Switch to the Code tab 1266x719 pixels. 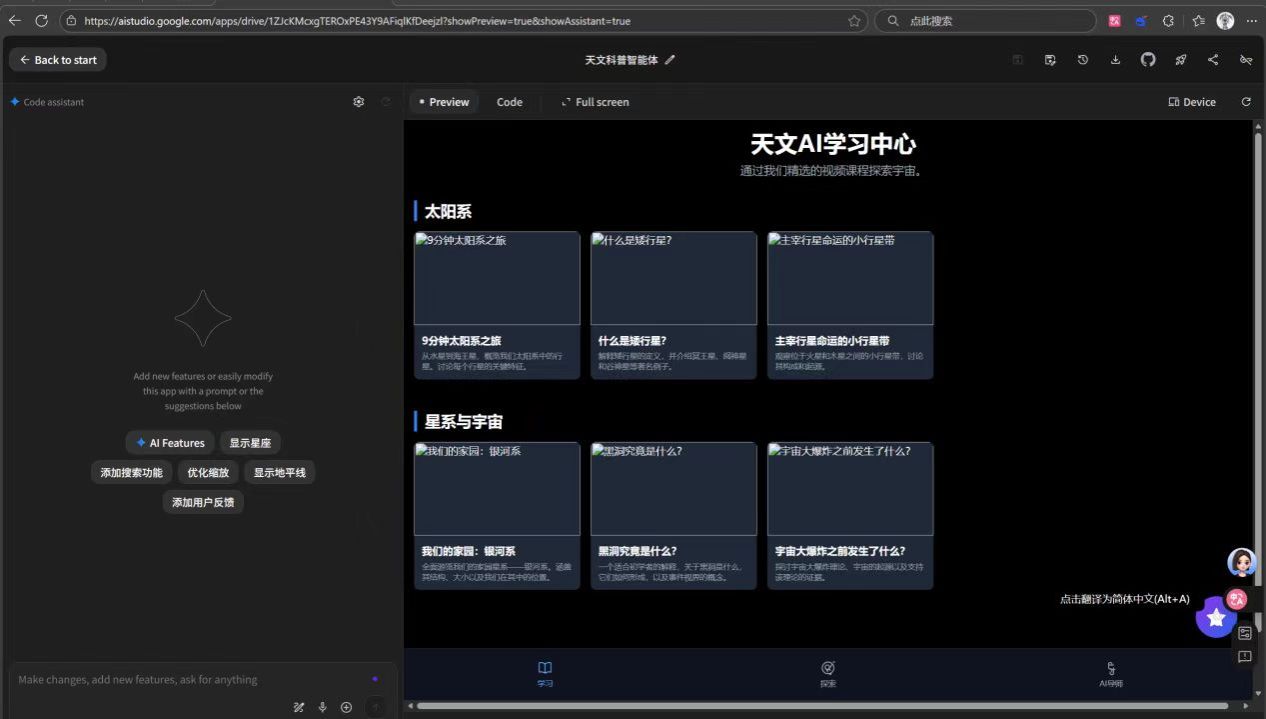coord(509,102)
